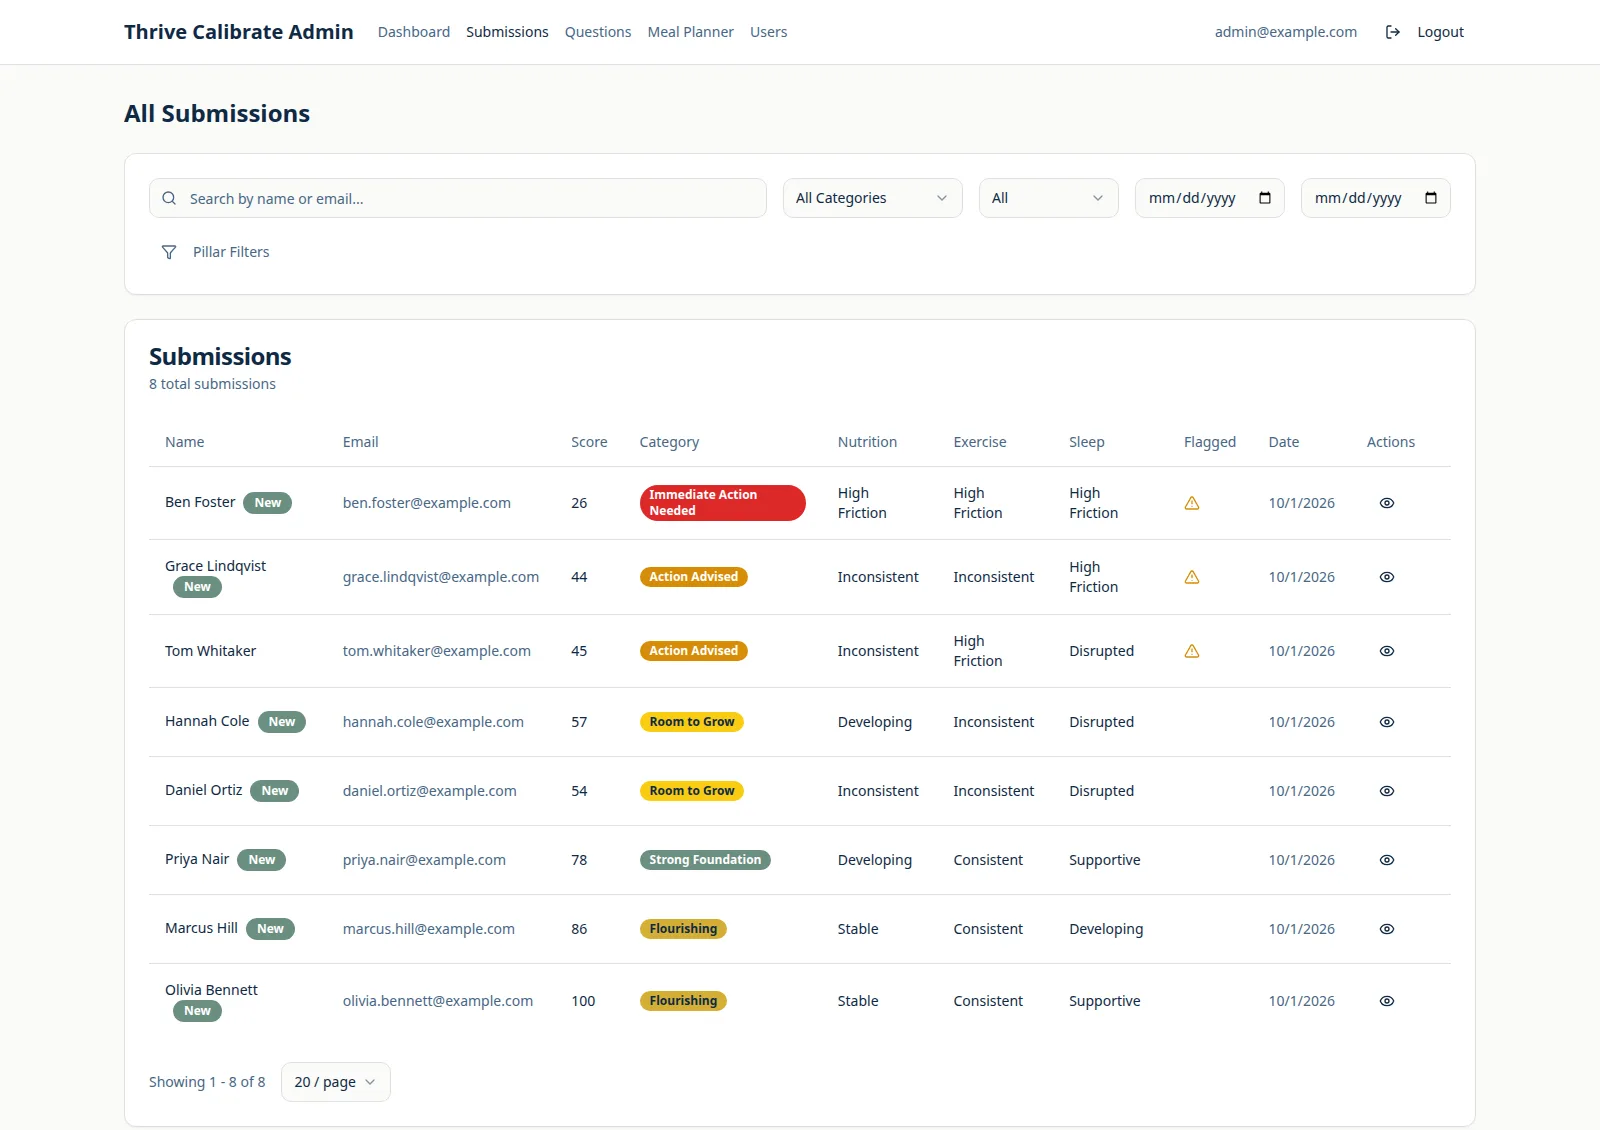Click Flourishing badge in Marcus Hill's row
The width and height of the screenshot is (1600, 1130).
click(x=683, y=929)
